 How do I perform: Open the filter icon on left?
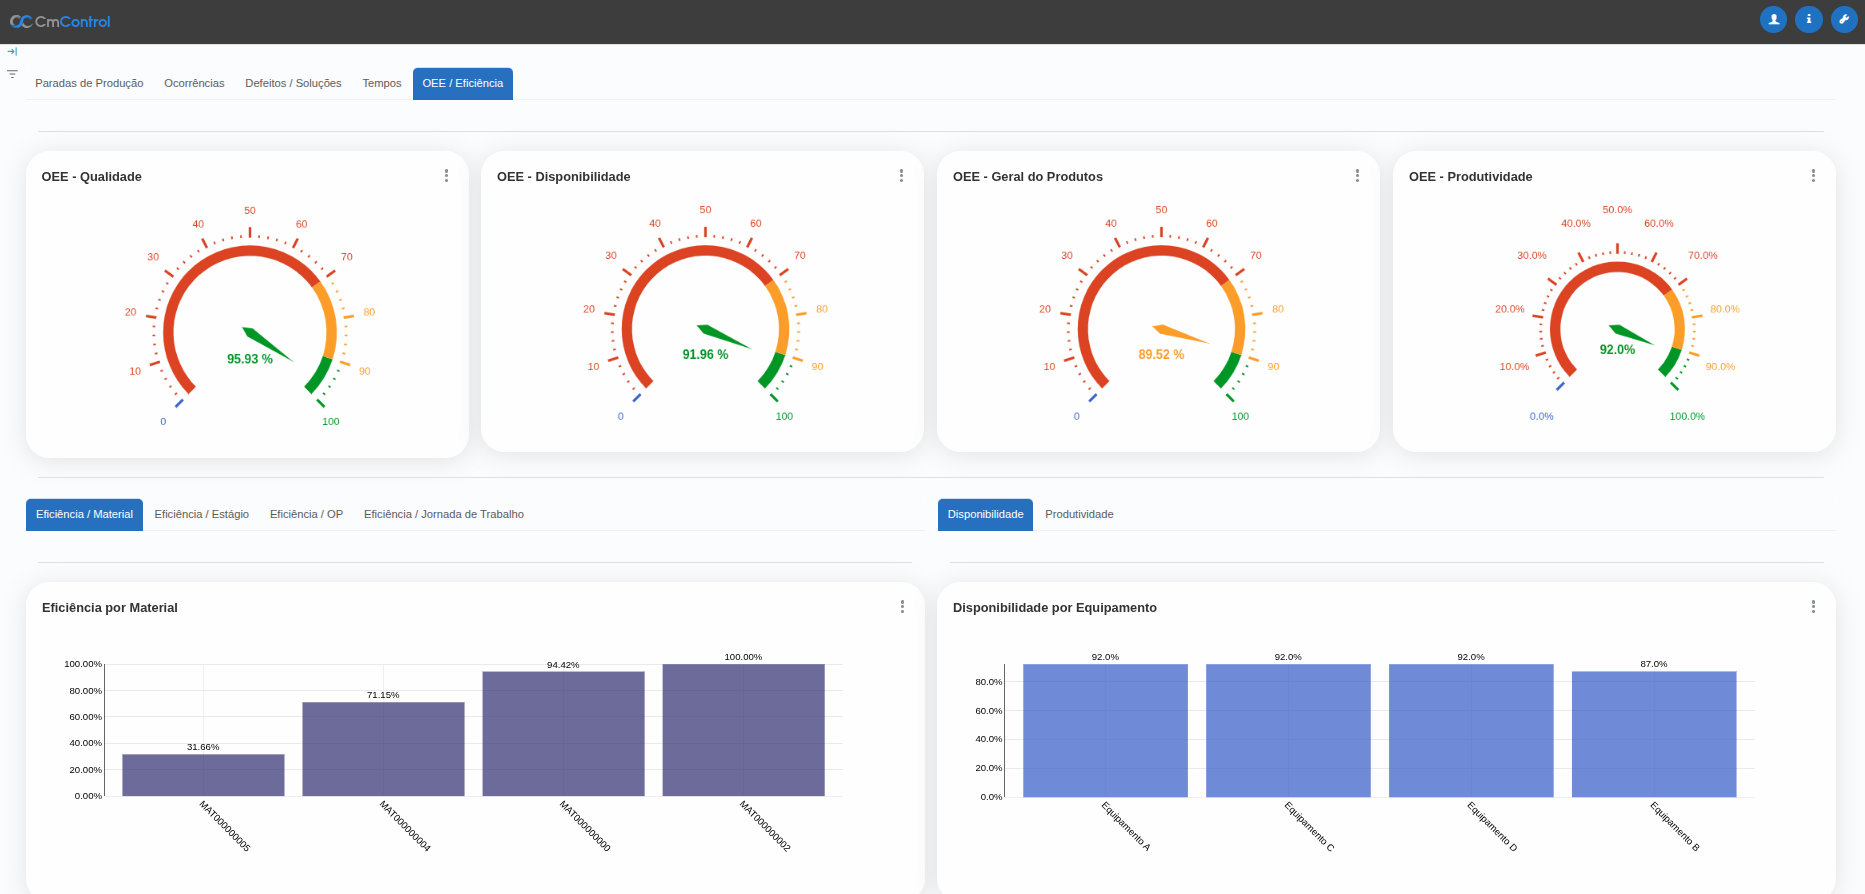point(12,74)
